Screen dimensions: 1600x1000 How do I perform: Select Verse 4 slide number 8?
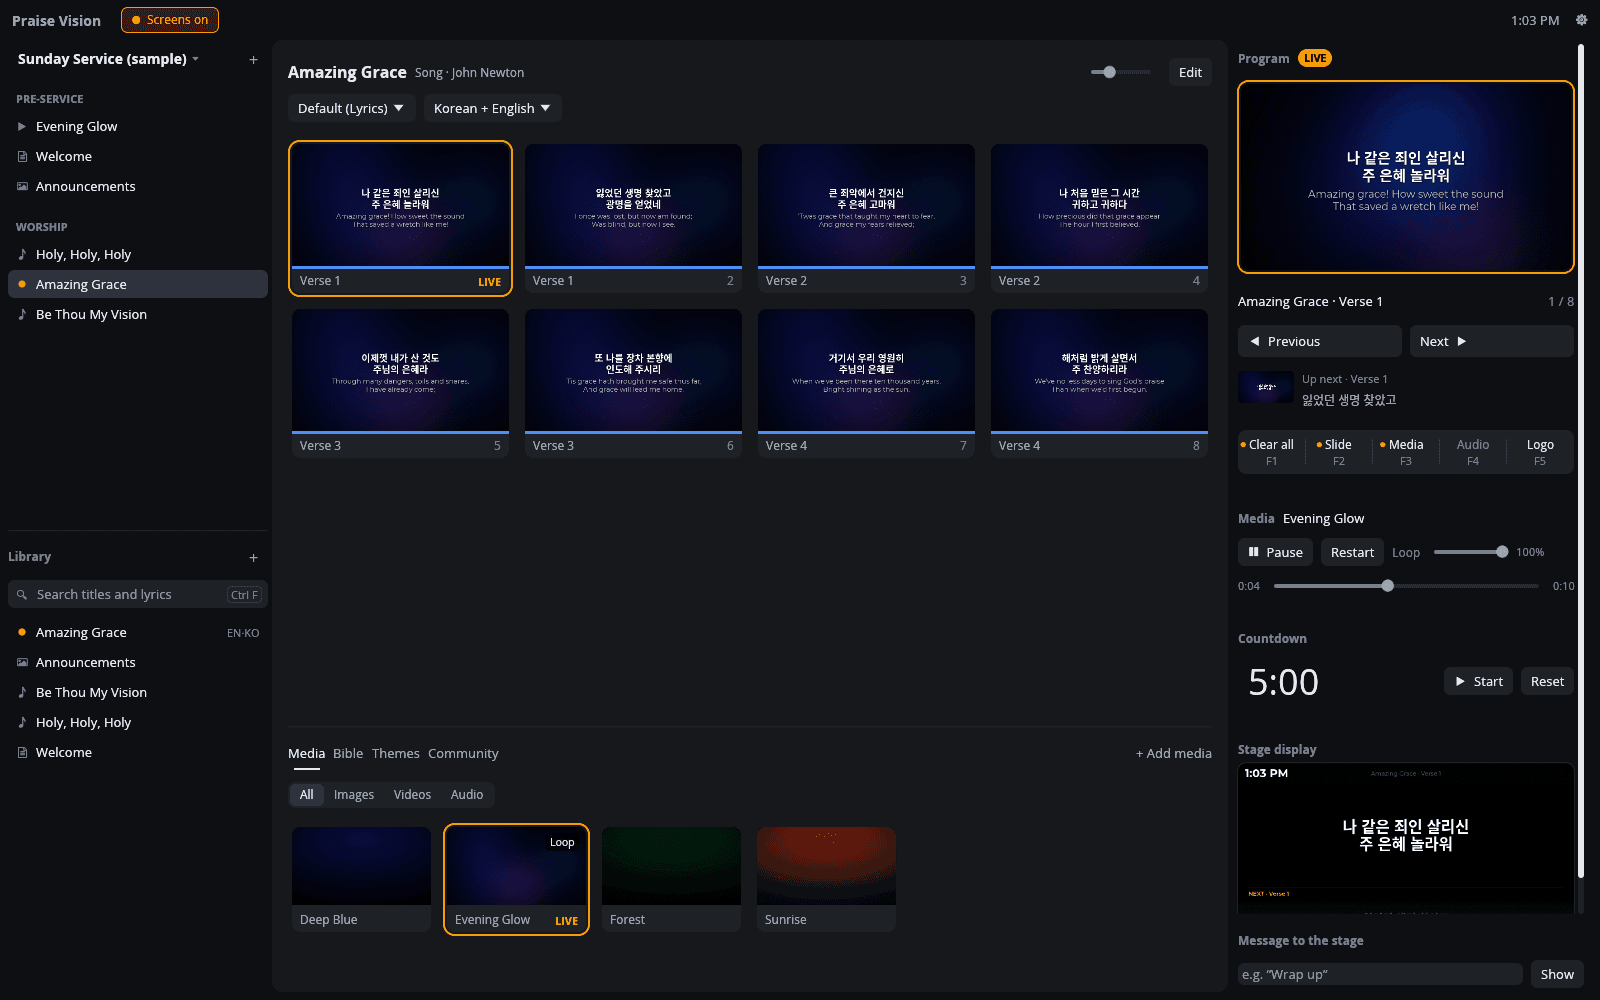point(1099,383)
